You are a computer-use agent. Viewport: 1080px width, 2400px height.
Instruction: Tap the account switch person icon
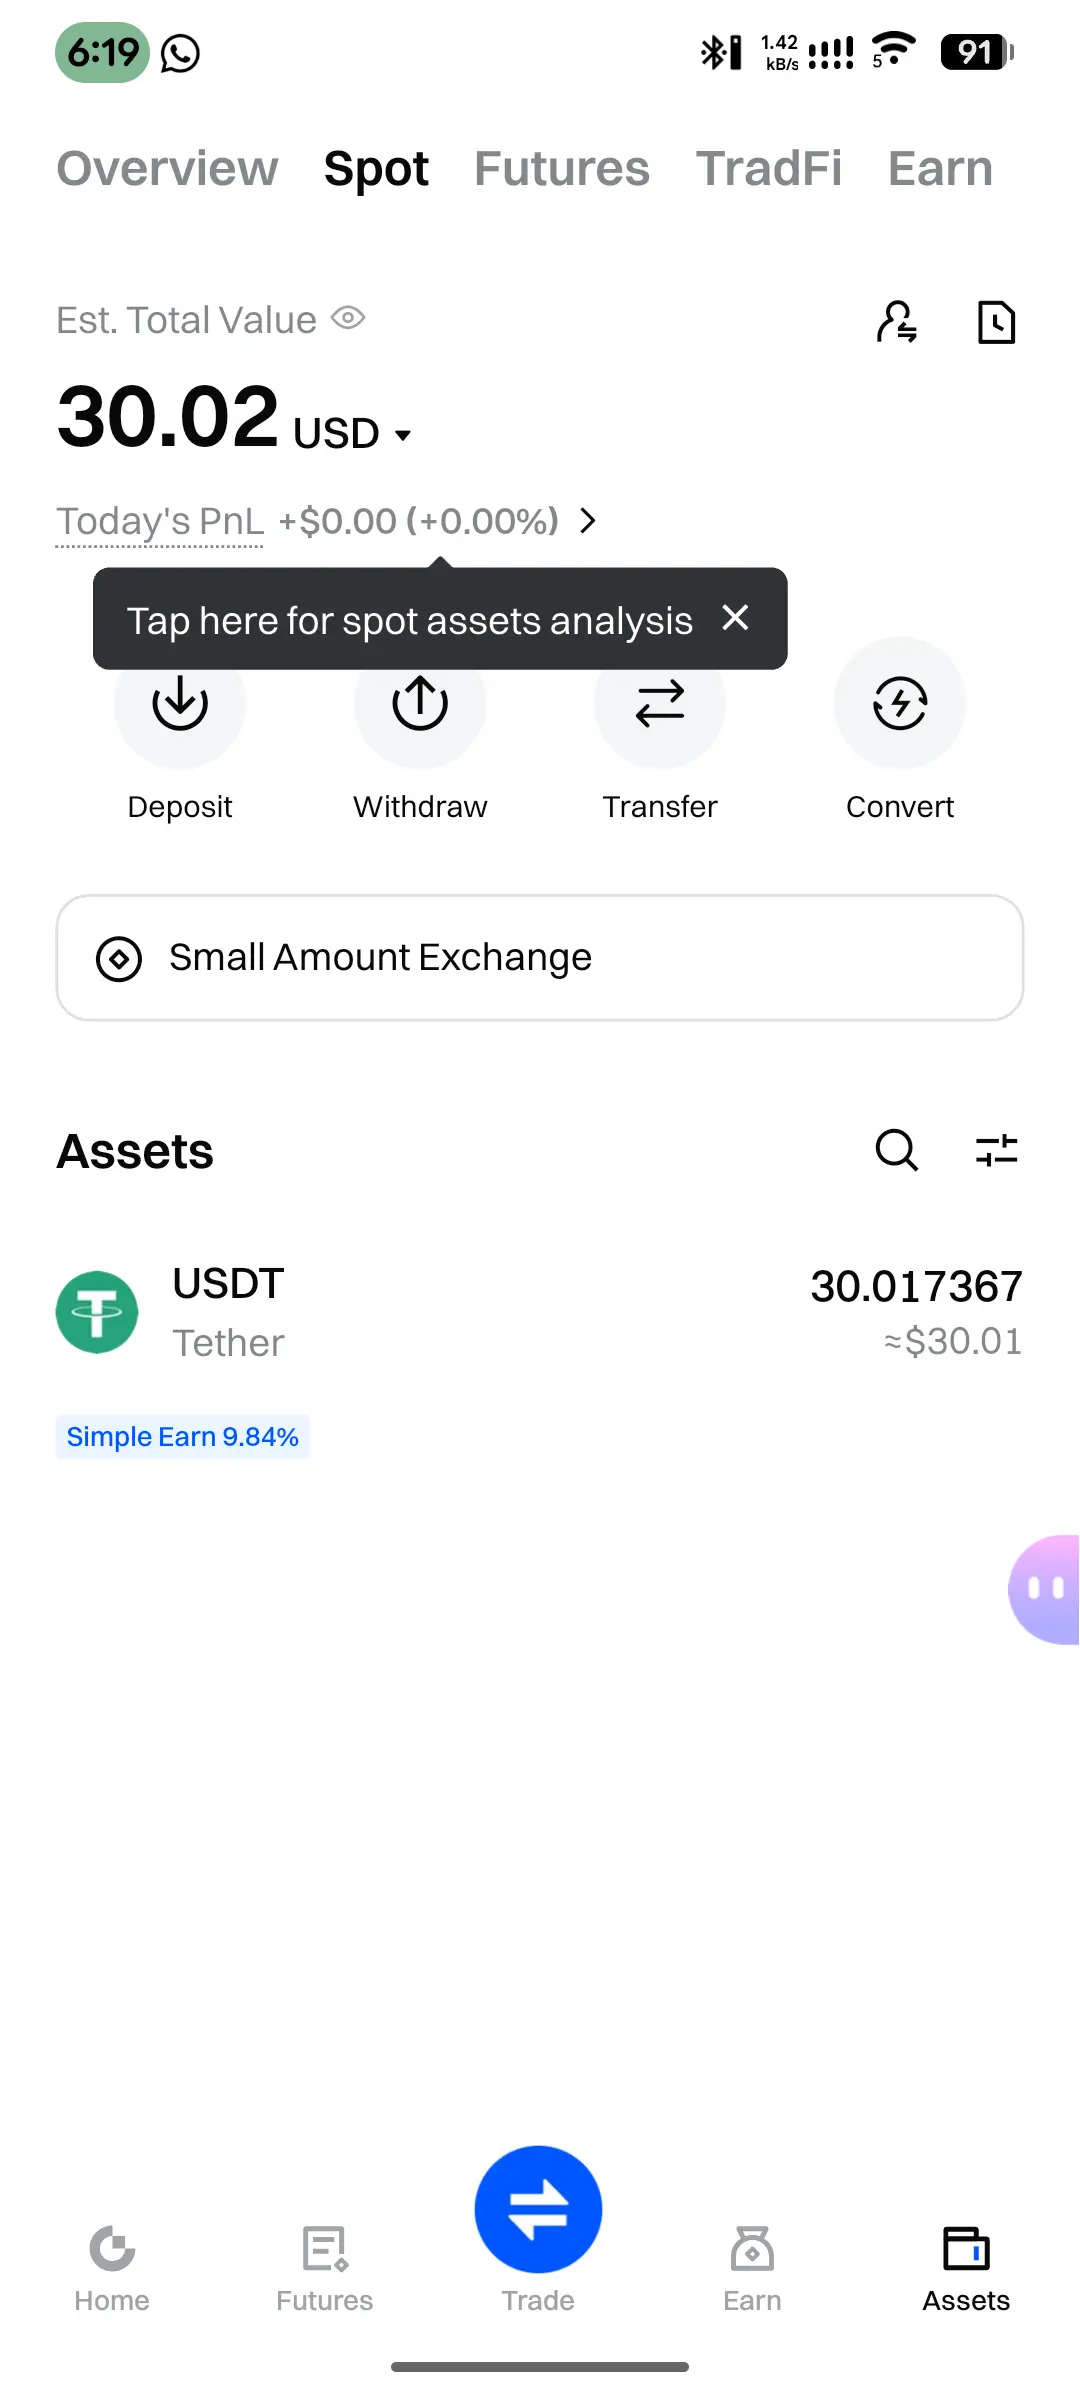[897, 322]
